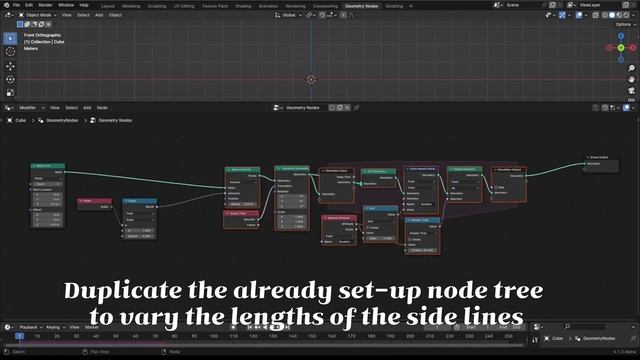
Task: Click the jump to start button in the timeline
Action: point(250,327)
